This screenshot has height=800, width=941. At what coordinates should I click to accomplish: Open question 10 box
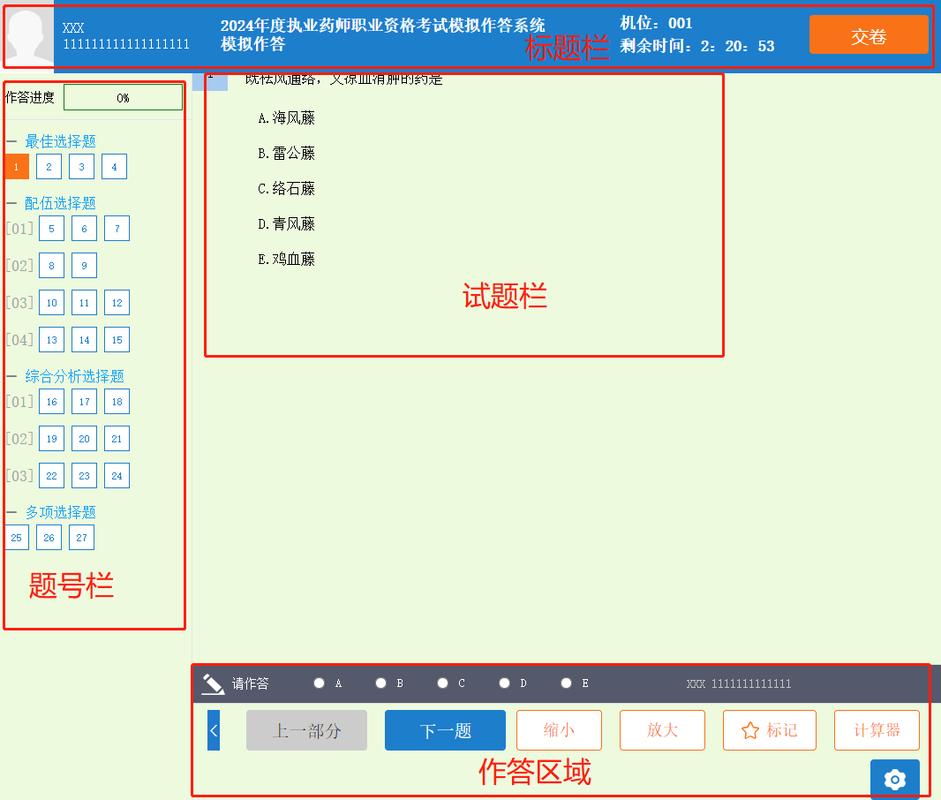52,303
